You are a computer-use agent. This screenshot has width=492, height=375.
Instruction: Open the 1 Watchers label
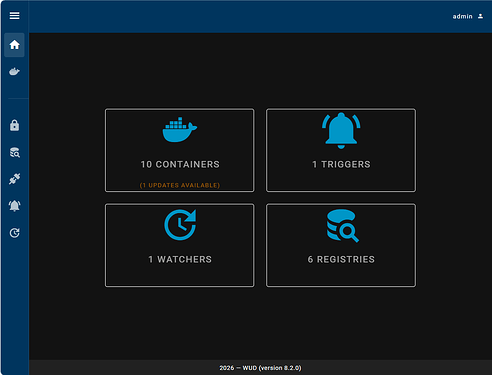click(x=180, y=259)
